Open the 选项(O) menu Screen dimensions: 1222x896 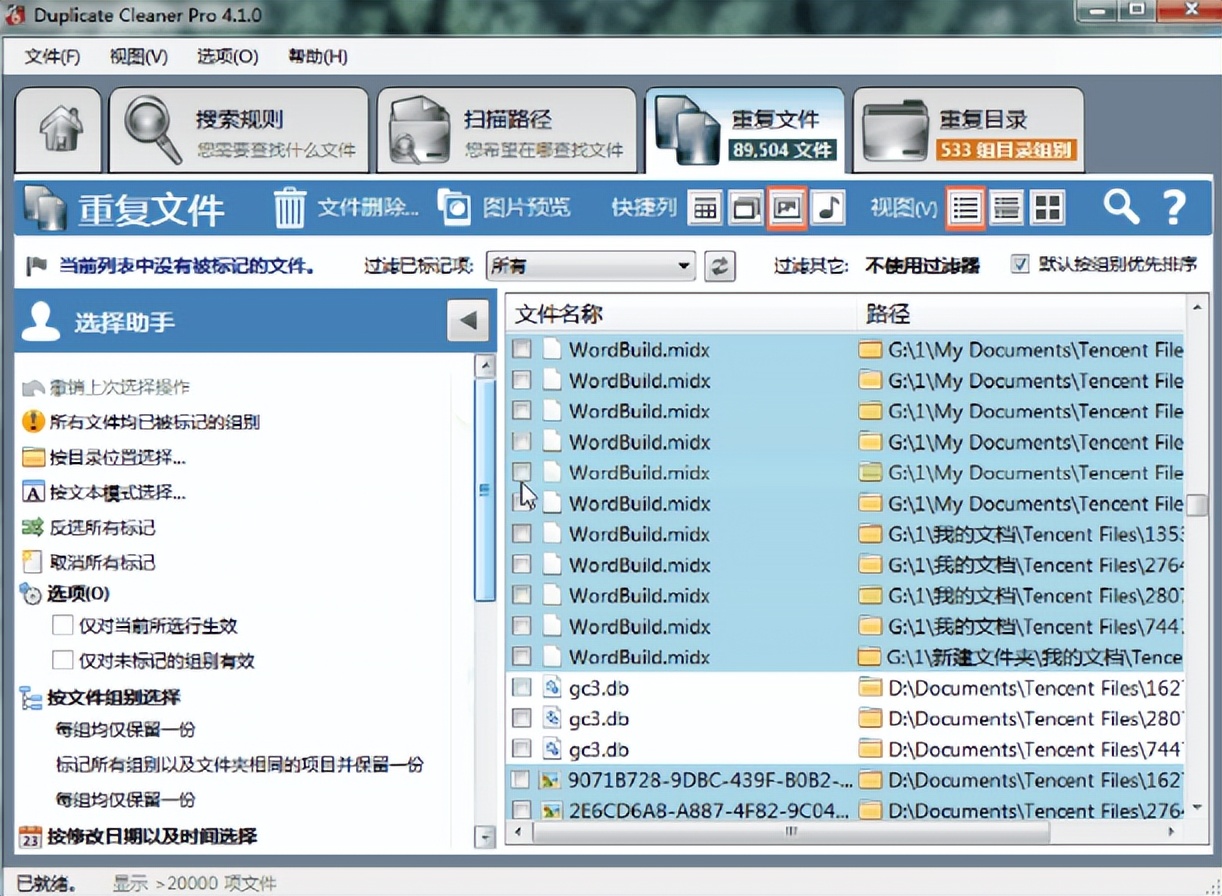pyautogui.click(x=225, y=57)
